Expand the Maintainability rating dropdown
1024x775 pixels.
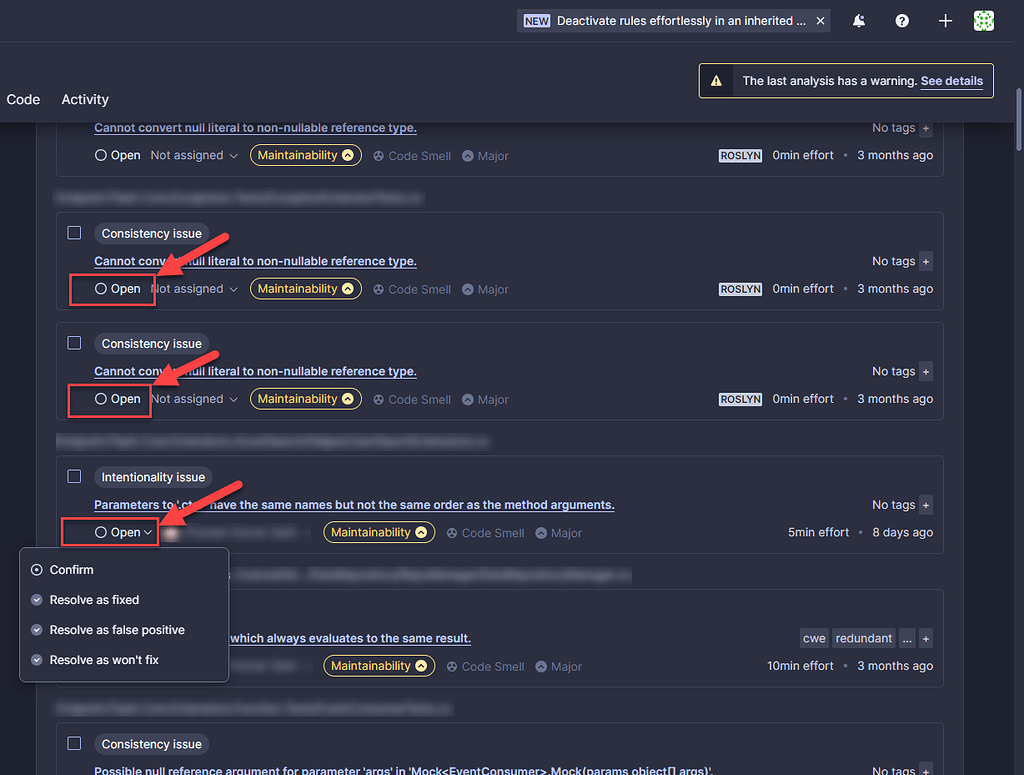[x=305, y=155]
